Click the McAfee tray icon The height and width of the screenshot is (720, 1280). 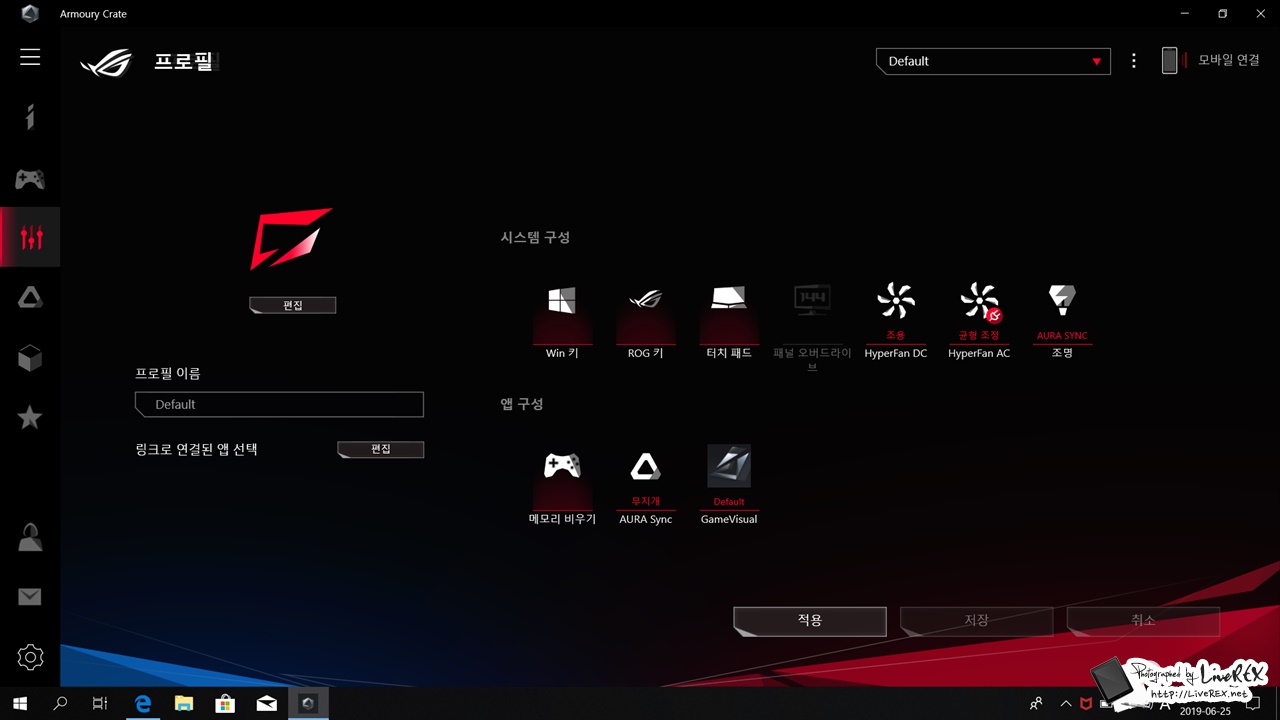[1086, 704]
